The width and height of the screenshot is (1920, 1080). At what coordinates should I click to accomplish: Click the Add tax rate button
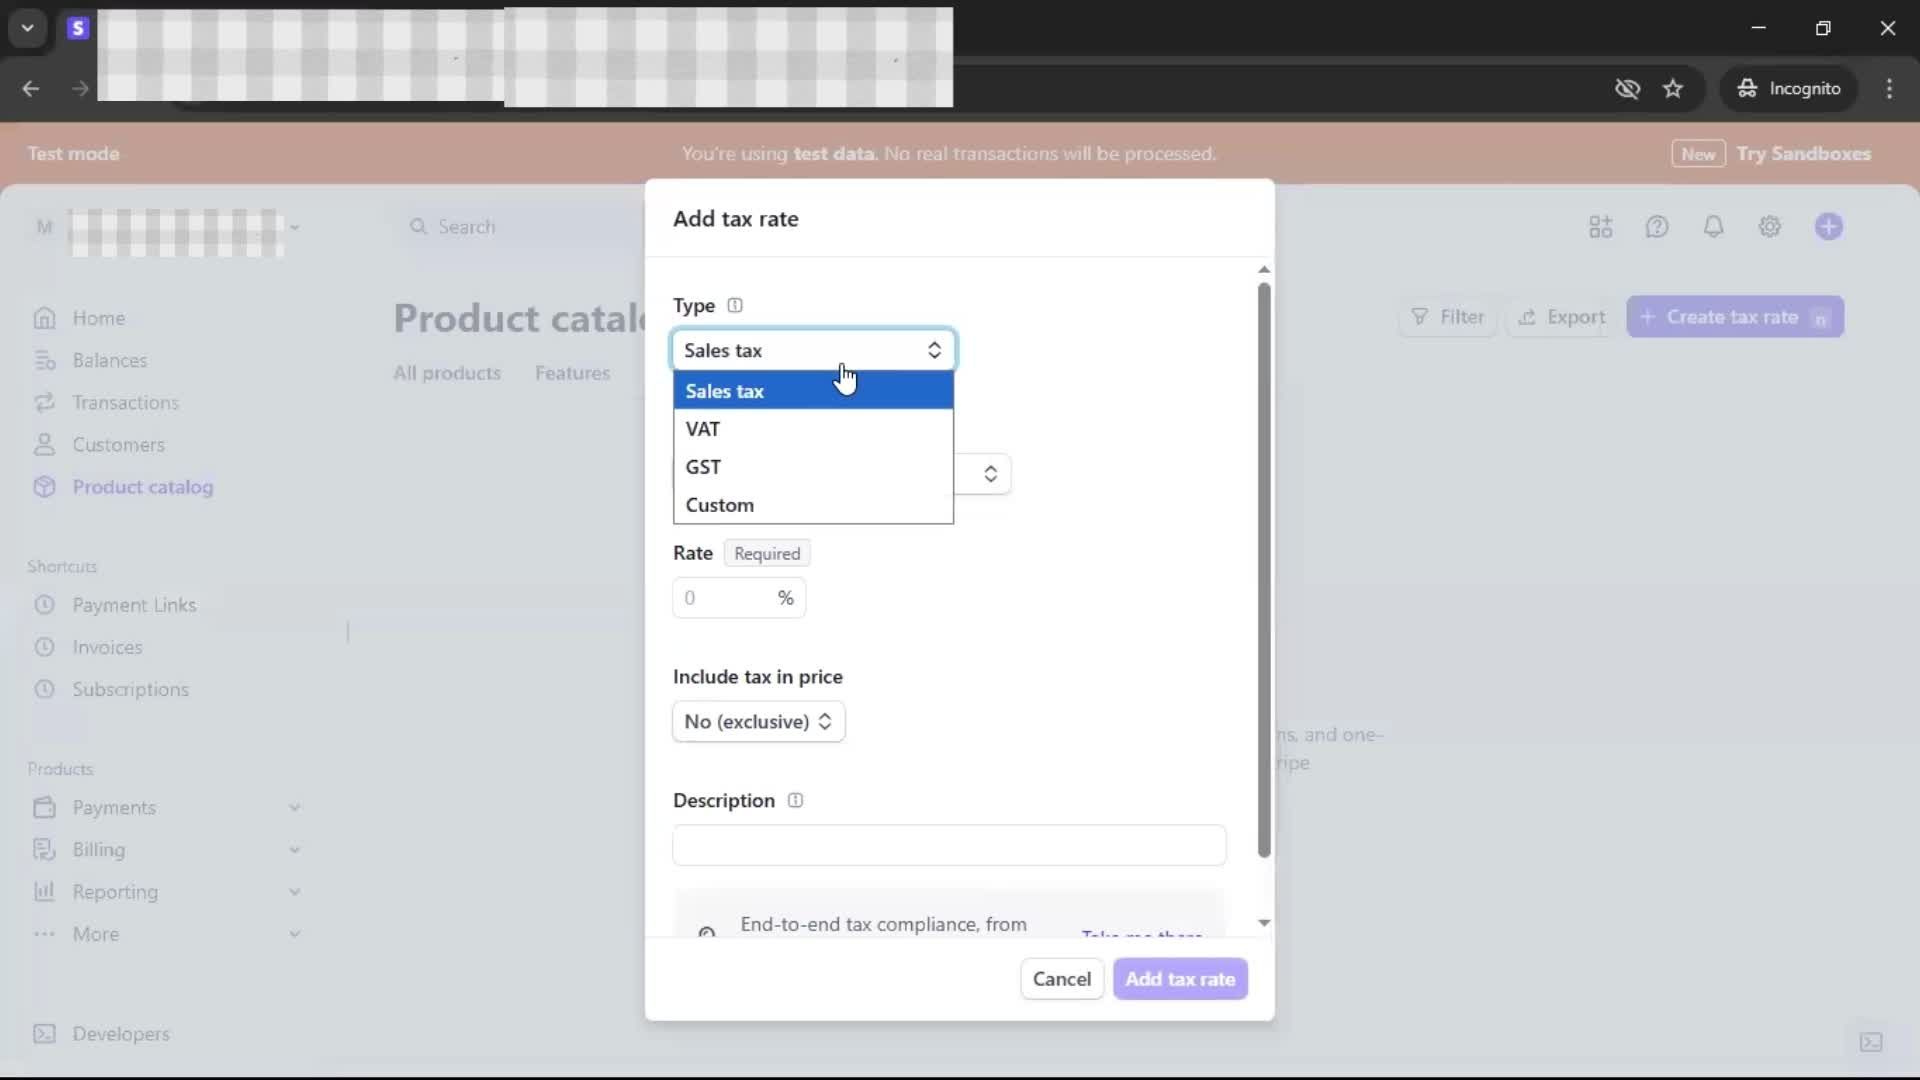1180,979
